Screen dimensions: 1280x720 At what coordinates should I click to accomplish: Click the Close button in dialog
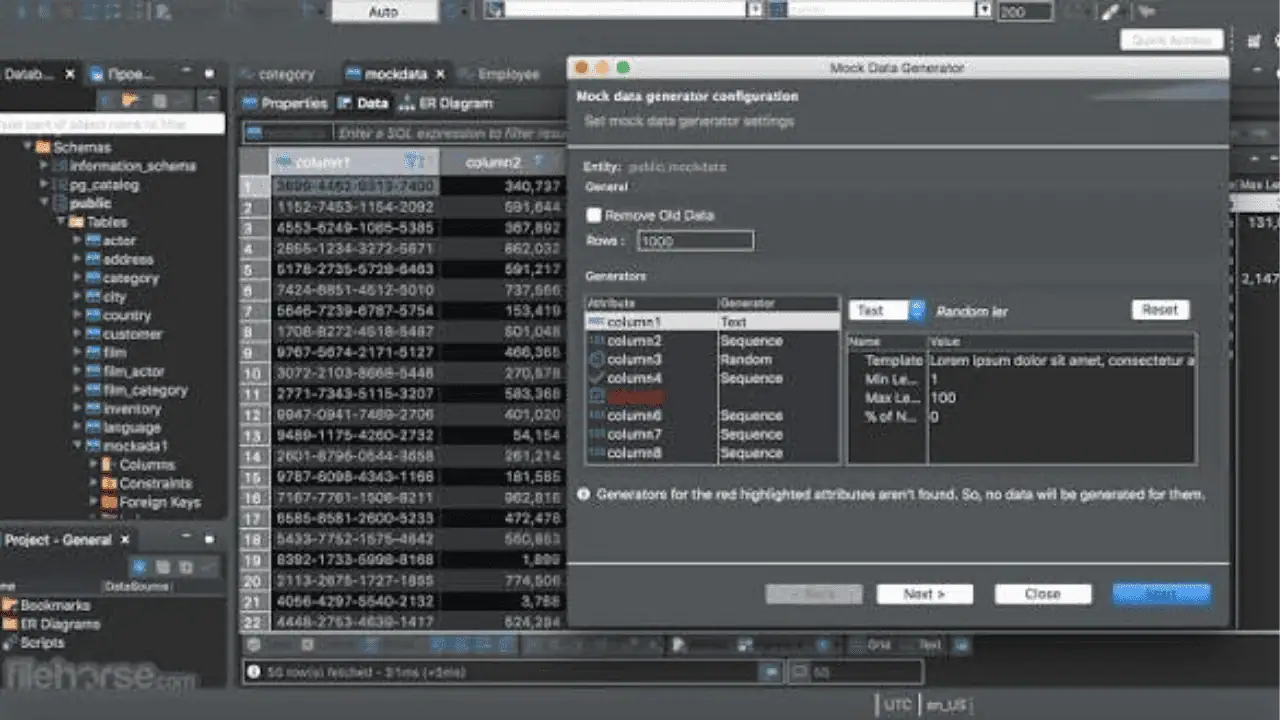click(1043, 593)
